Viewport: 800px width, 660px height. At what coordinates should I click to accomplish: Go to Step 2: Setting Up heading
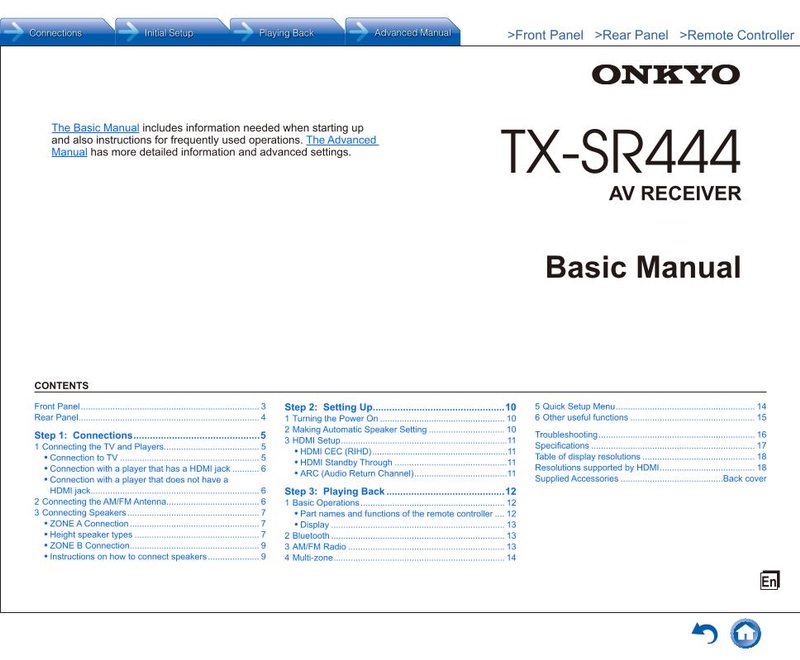pyautogui.click(x=401, y=407)
